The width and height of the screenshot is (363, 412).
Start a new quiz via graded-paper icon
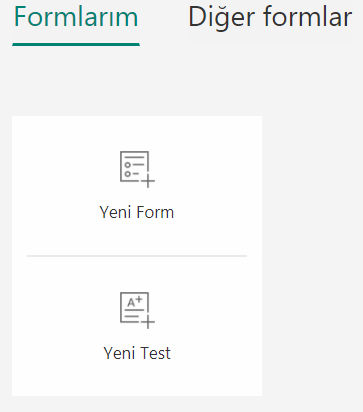tap(137, 310)
